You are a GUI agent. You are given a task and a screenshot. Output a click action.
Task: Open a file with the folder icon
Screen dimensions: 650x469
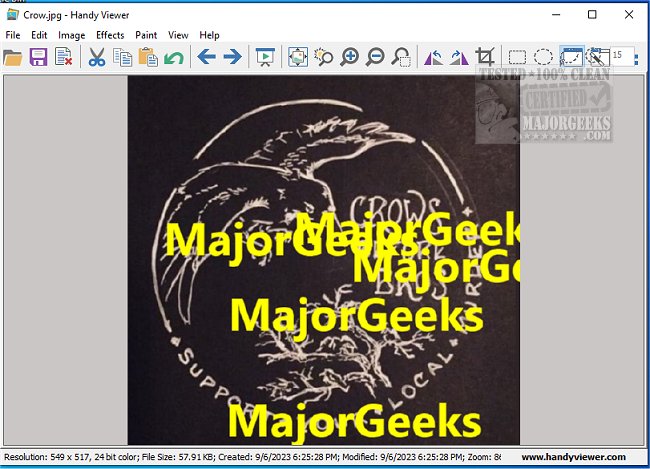coord(13,57)
